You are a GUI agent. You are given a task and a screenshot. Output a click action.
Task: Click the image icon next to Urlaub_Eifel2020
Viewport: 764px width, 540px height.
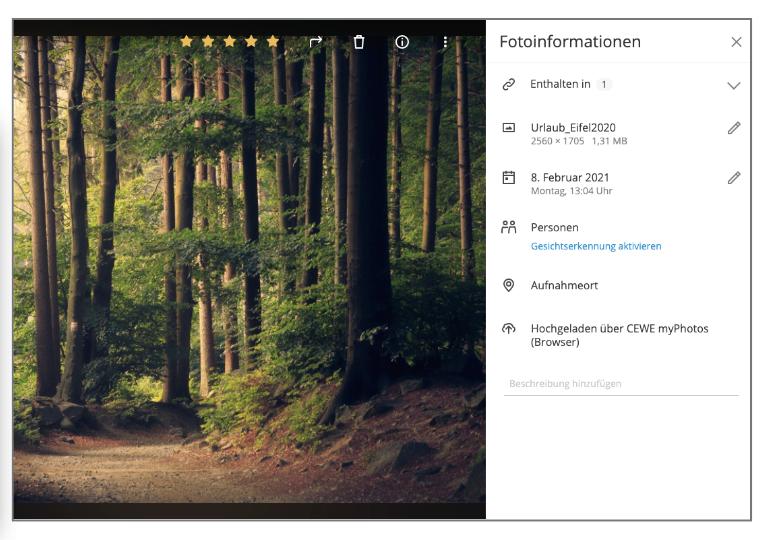point(509,128)
